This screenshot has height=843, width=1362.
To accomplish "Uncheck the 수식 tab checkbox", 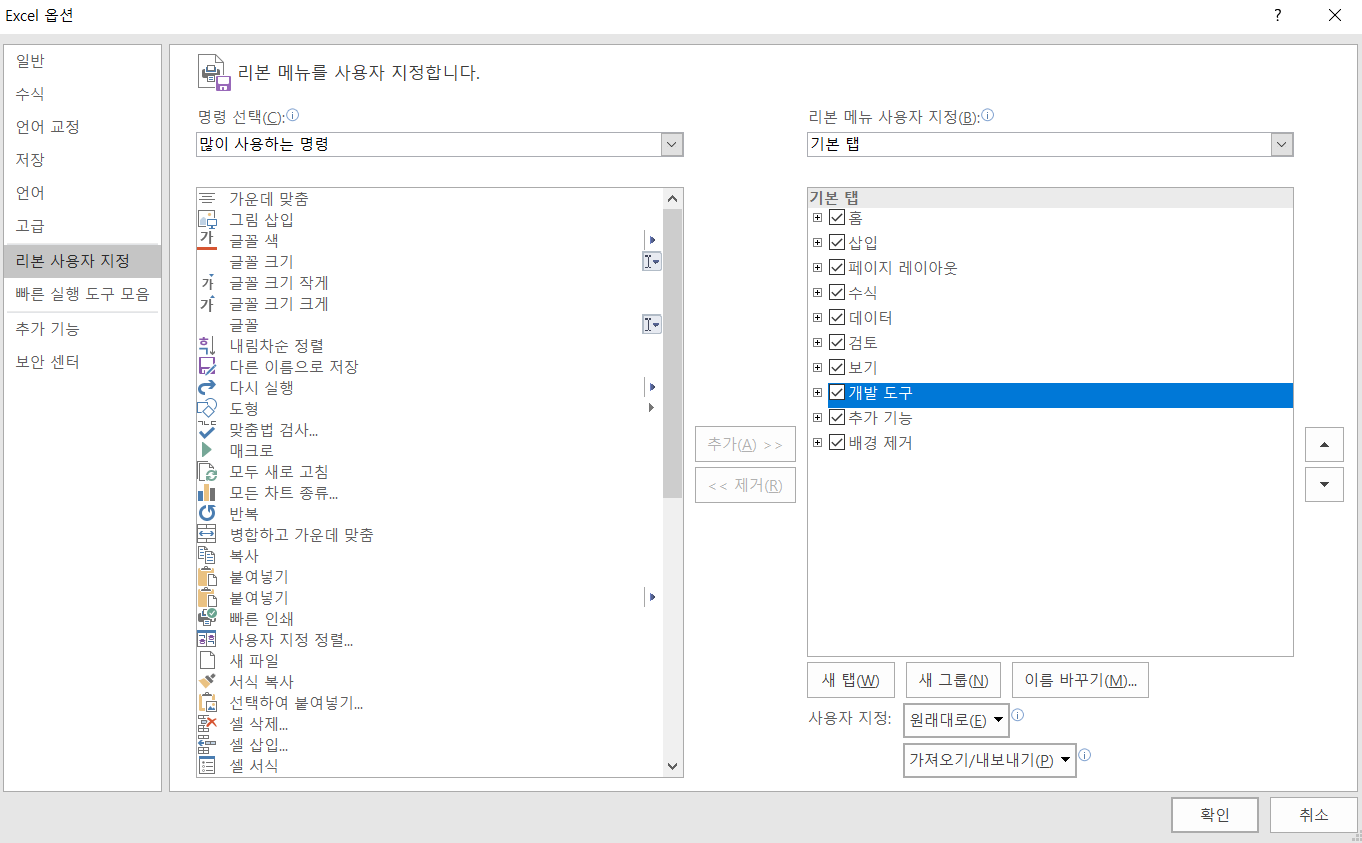I will pos(837,292).
